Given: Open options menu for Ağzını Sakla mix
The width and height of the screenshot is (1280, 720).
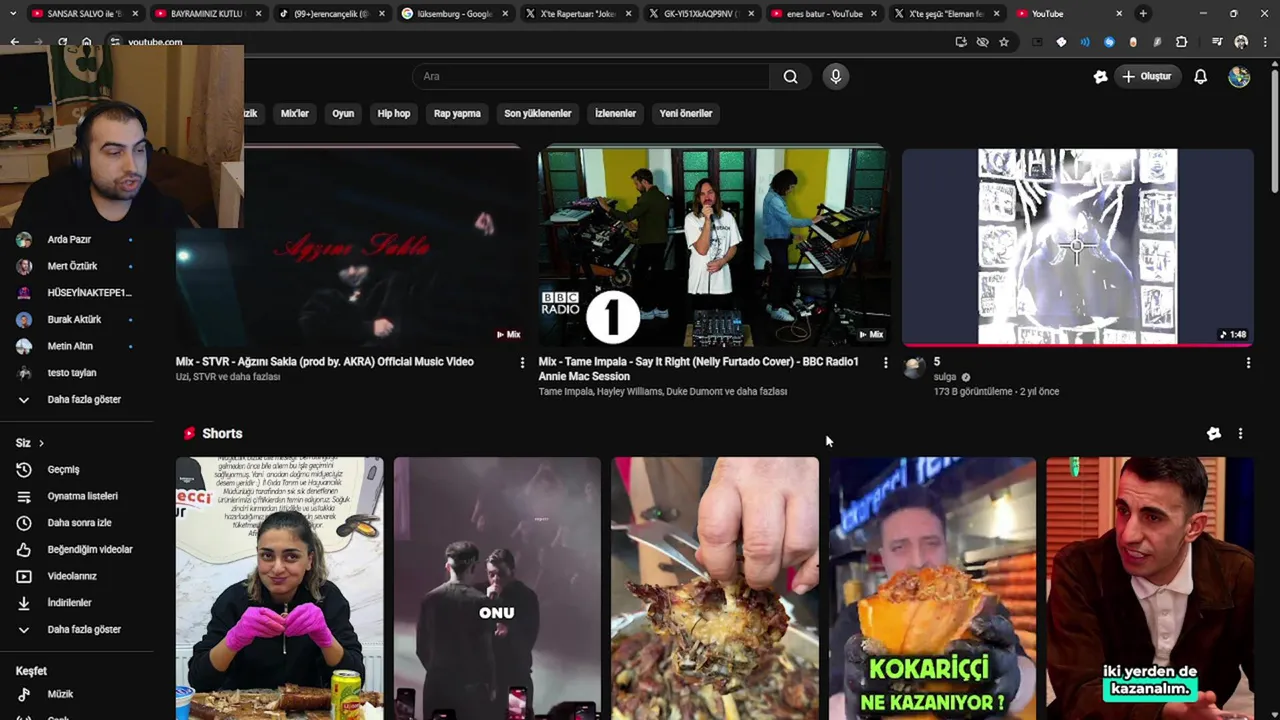Looking at the screenshot, I should tap(522, 363).
